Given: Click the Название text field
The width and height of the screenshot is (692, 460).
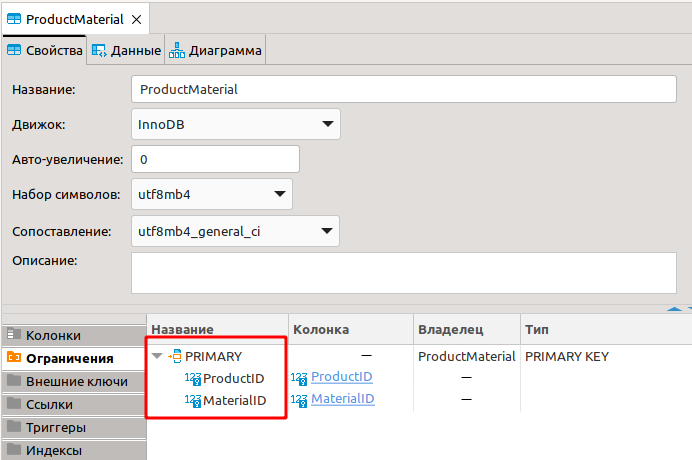Looking at the screenshot, I should [x=404, y=89].
